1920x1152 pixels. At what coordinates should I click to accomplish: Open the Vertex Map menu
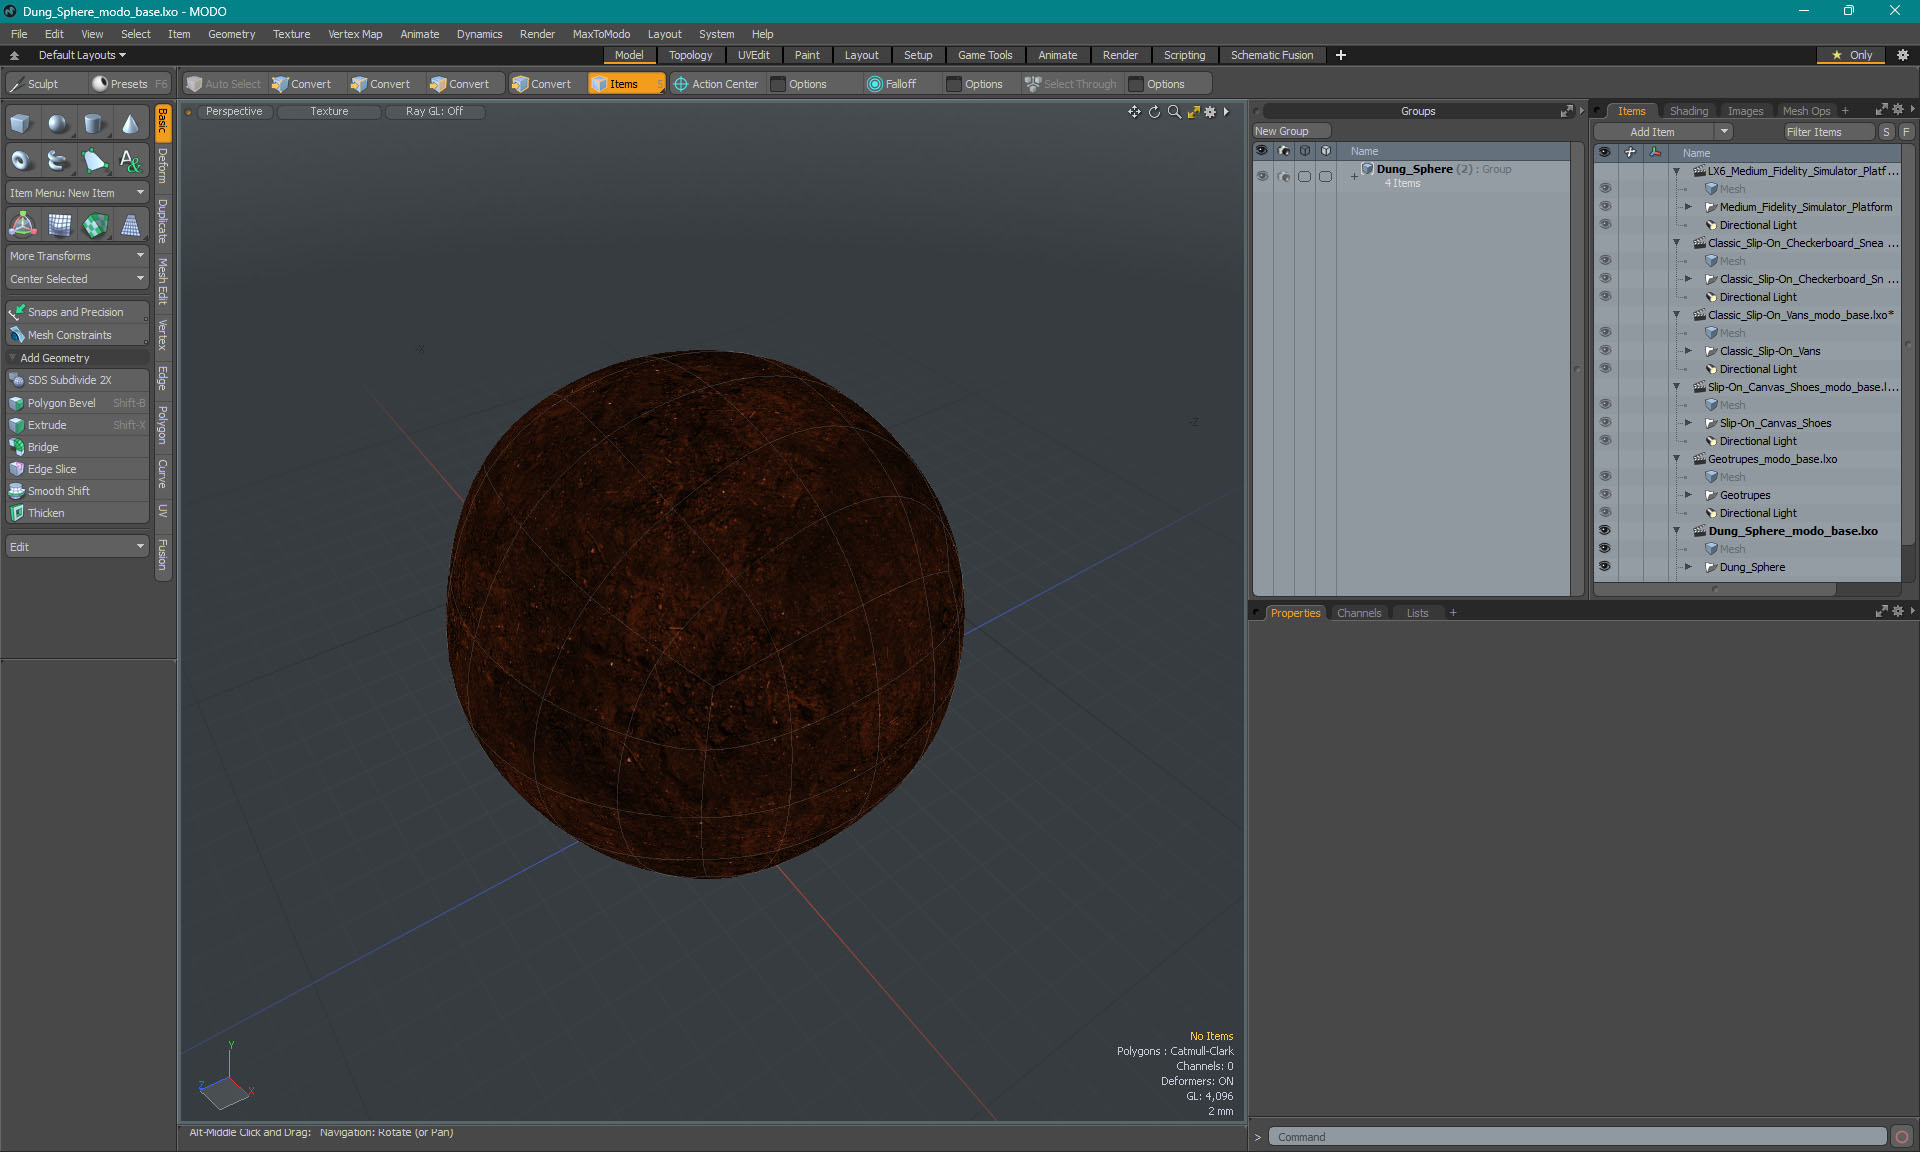[x=355, y=34]
